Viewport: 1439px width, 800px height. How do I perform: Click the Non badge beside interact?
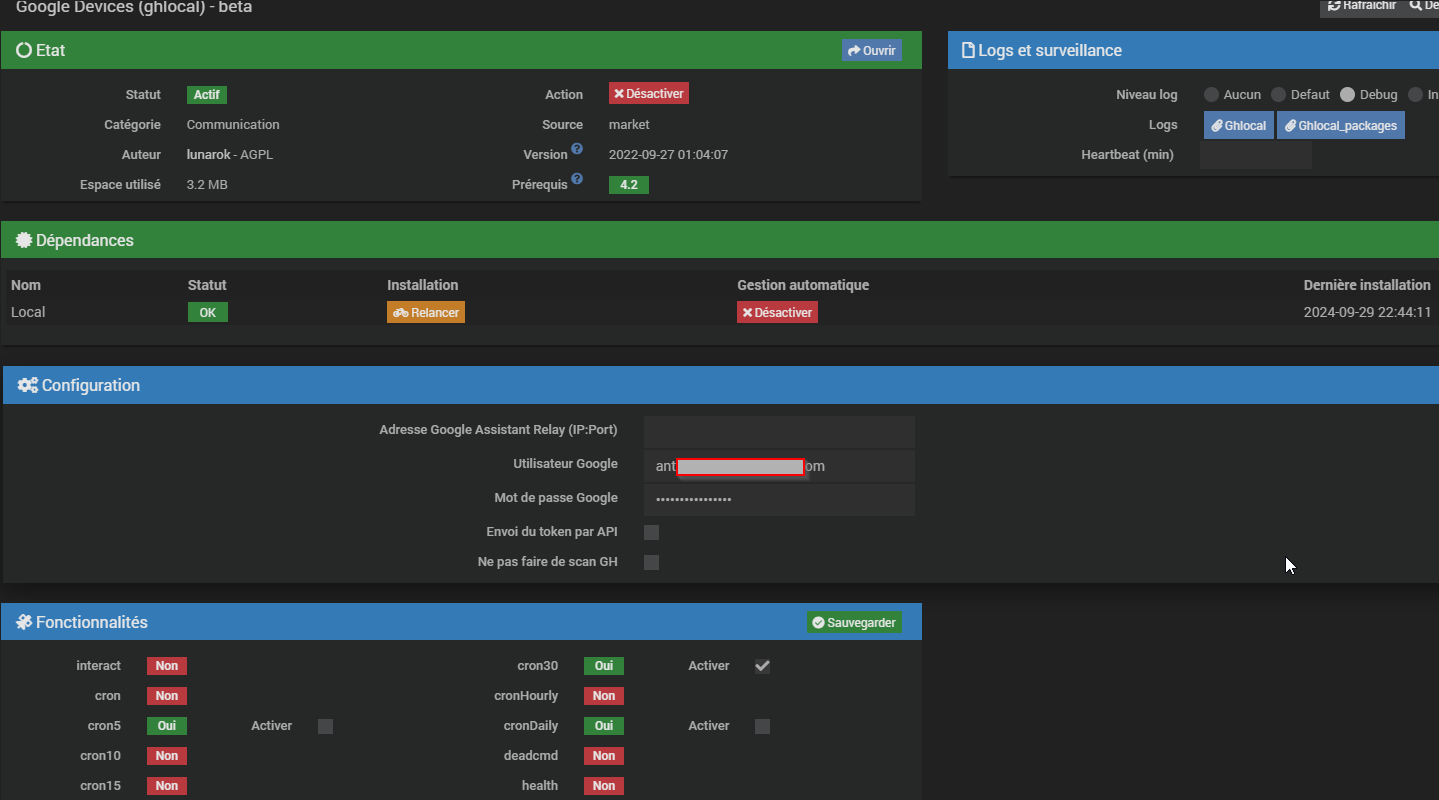pos(167,666)
